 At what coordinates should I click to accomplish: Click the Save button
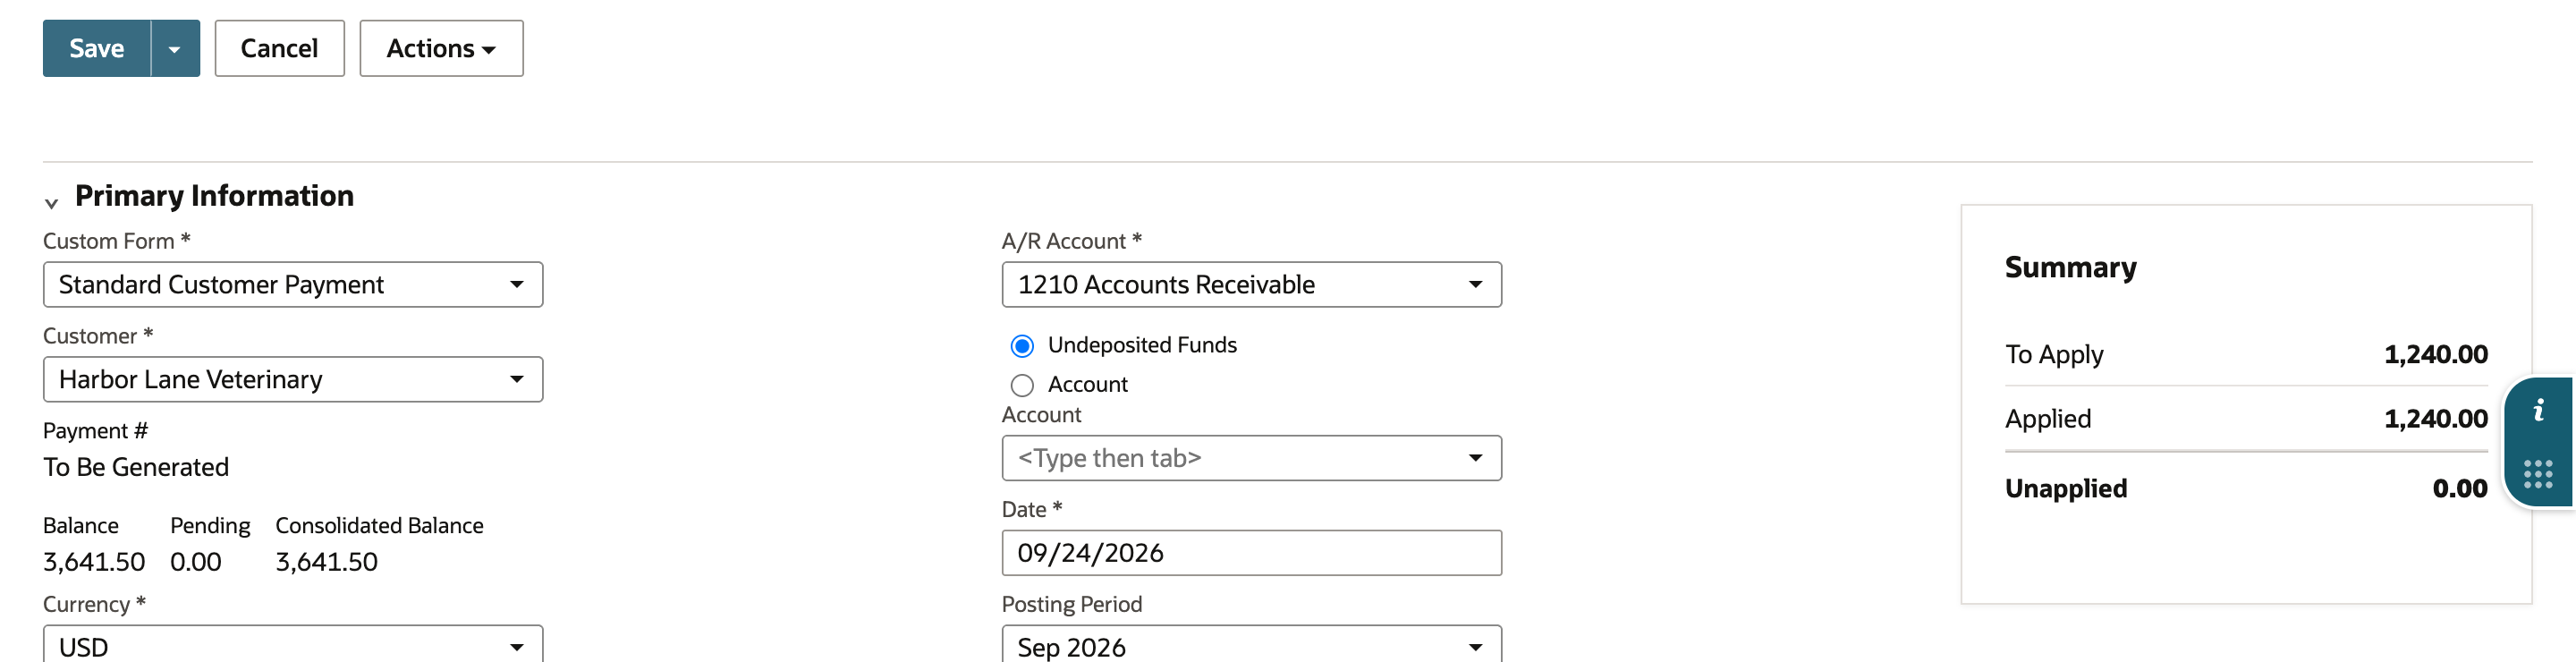tap(96, 48)
